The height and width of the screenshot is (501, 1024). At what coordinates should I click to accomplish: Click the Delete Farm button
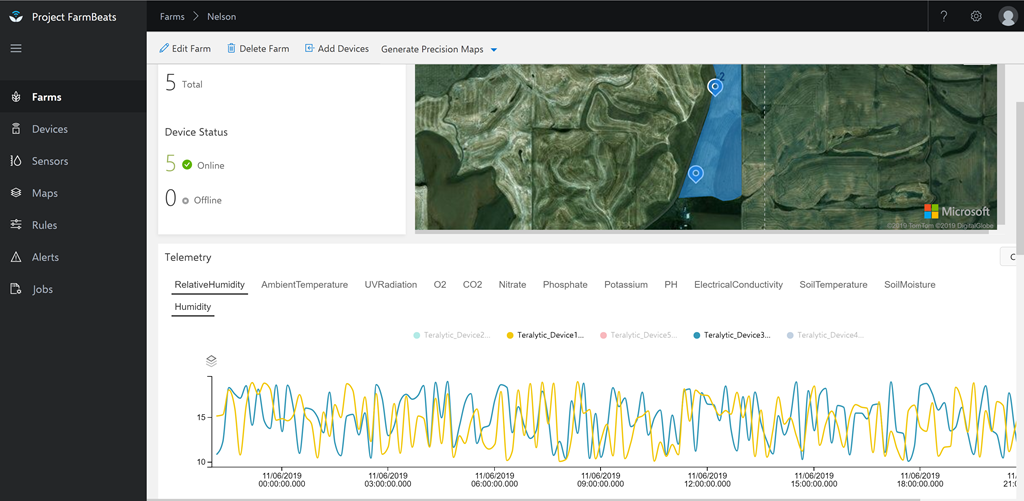point(258,48)
